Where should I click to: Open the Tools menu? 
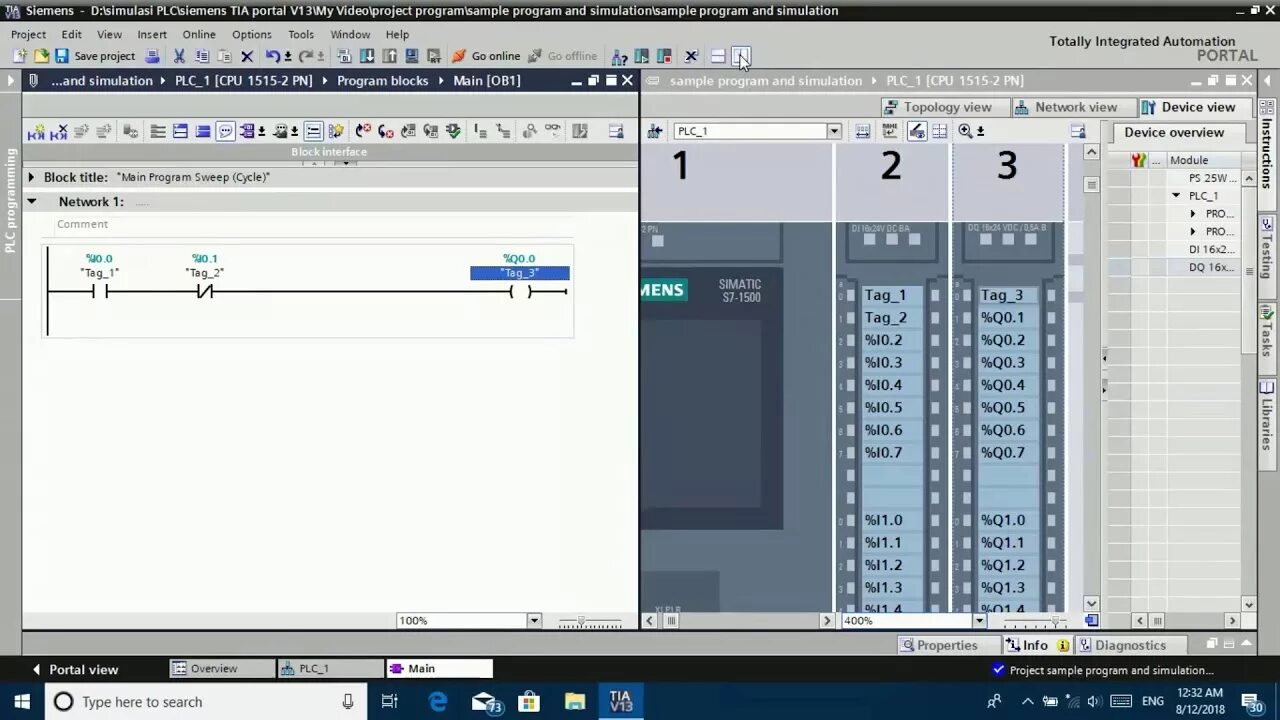click(301, 34)
